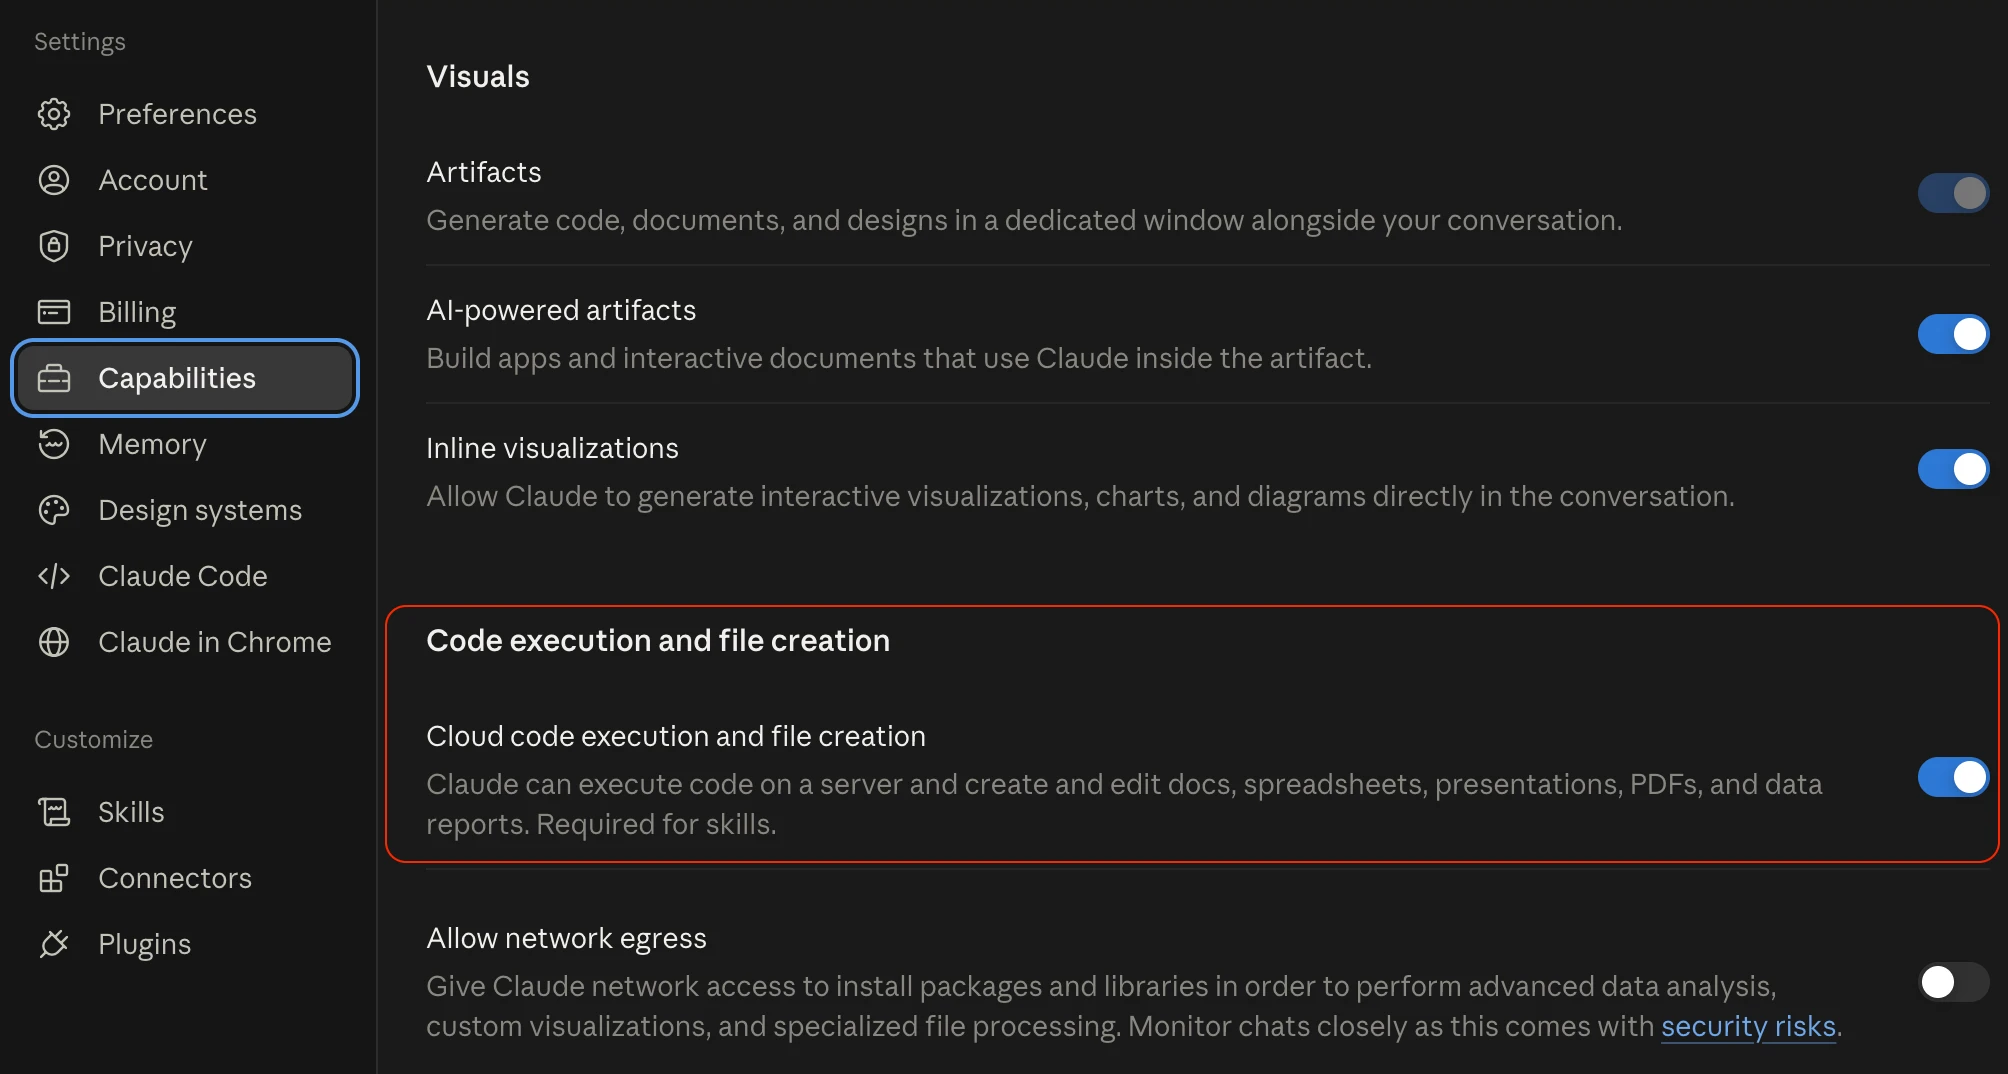The width and height of the screenshot is (2008, 1074).
Task: Click the Skills scroll icon
Action: tap(54, 812)
